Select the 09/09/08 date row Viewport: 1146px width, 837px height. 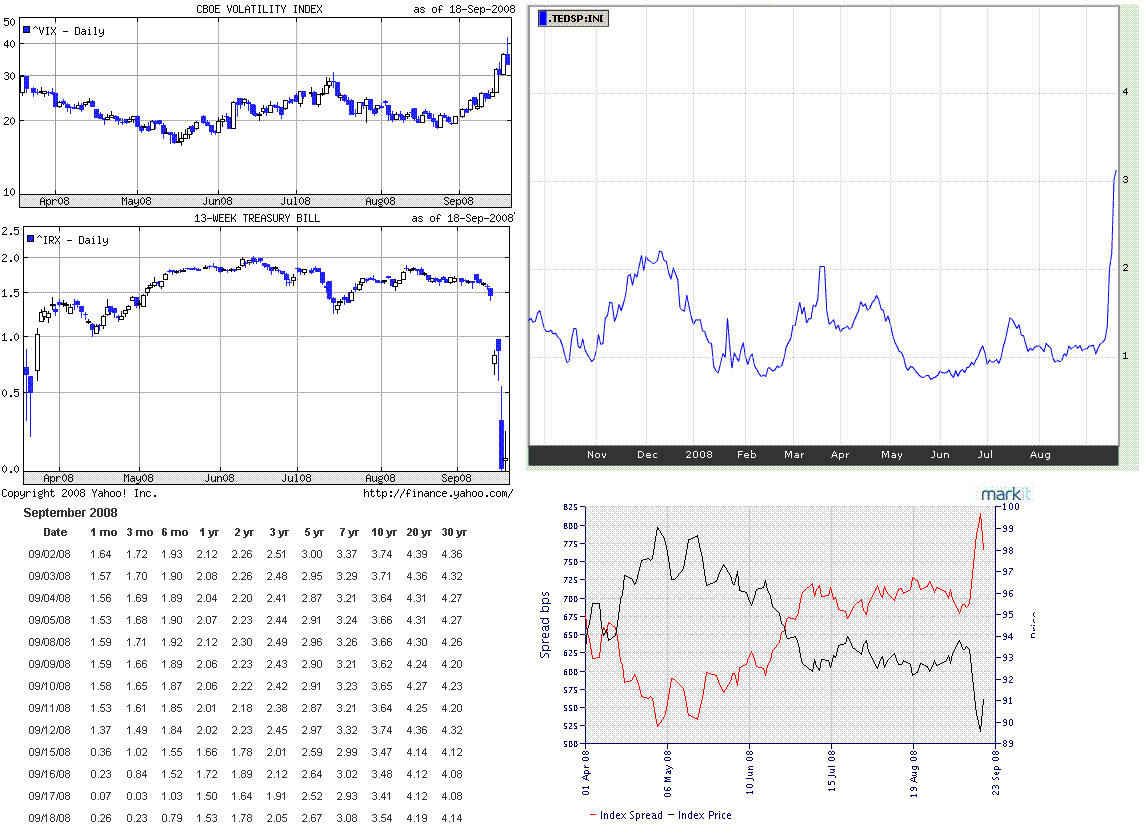click(x=246, y=664)
